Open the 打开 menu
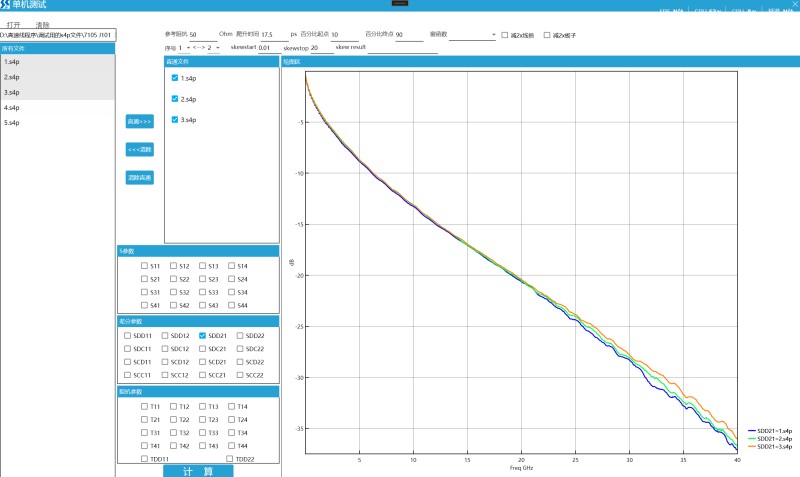This screenshot has height=477, width=800. point(14,24)
